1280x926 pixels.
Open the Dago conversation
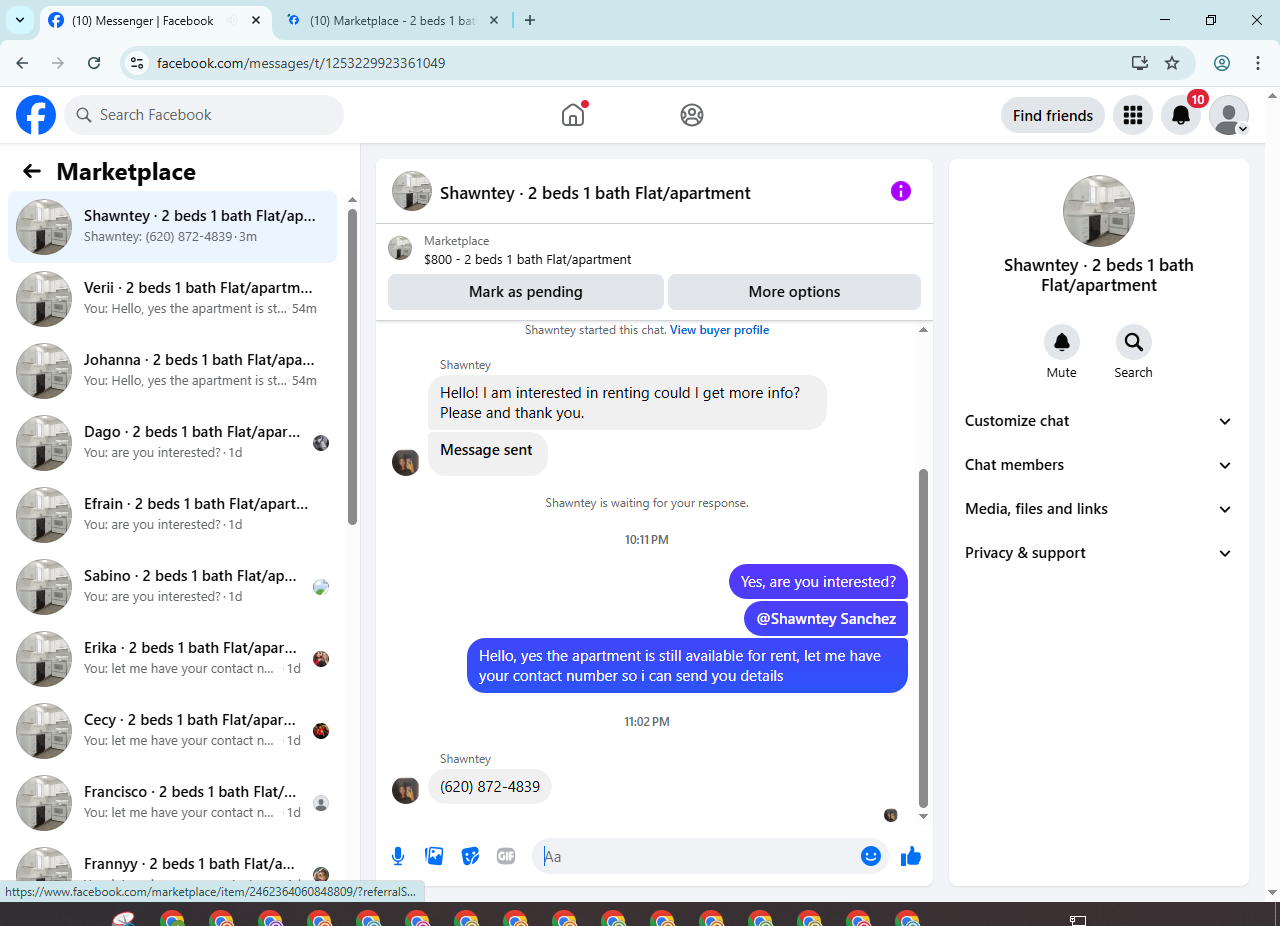(x=173, y=443)
